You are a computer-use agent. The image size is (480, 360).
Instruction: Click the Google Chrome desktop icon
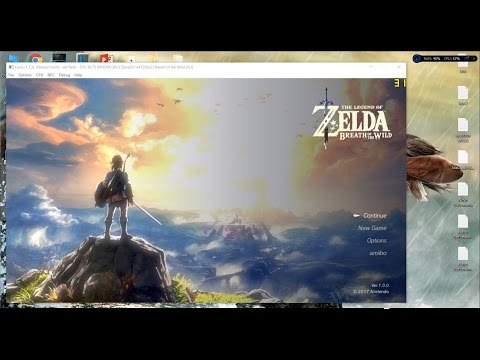(x=35, y=58)
